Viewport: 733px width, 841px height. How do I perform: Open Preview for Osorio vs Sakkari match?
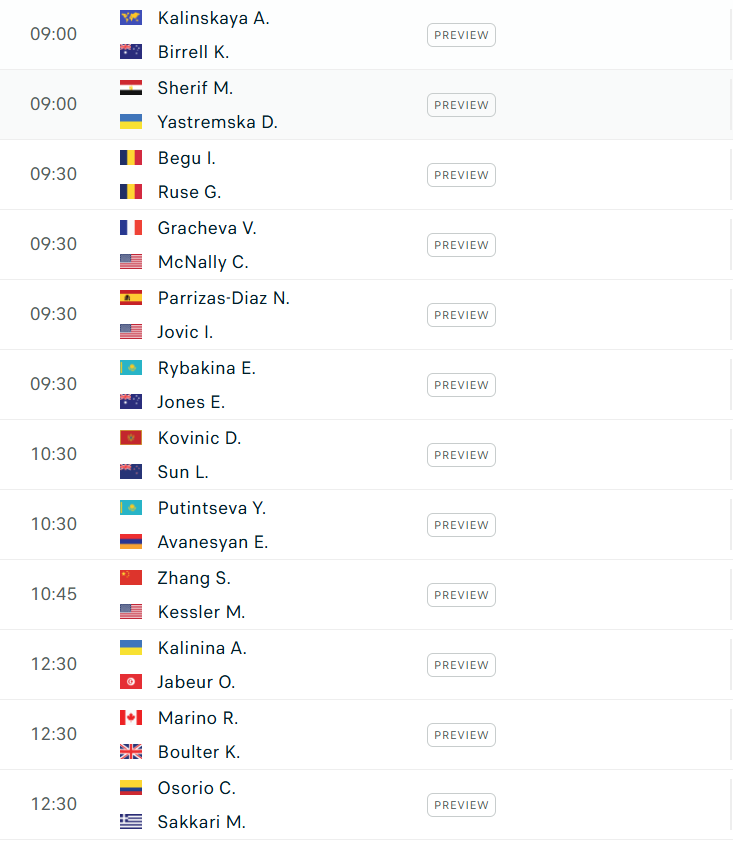click(x=461, y=805)
